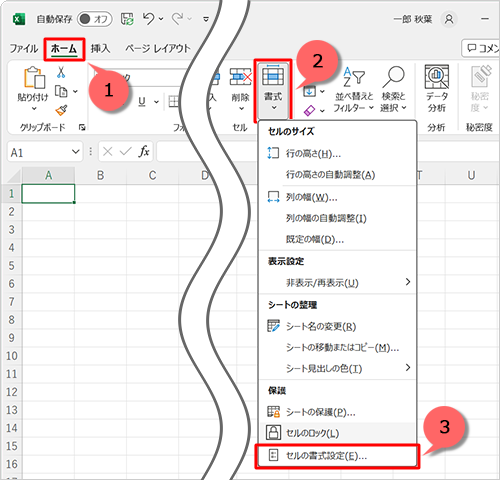Select column B header
500x480 pixels.
(101, 175)
